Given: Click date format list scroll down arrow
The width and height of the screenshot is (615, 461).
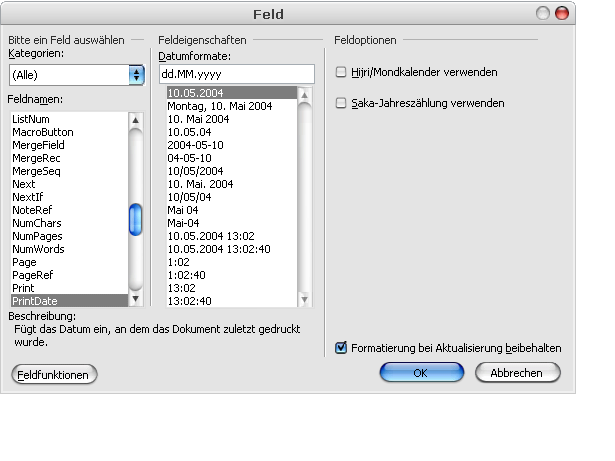Looking at the screenshot, I should point(304,299).
